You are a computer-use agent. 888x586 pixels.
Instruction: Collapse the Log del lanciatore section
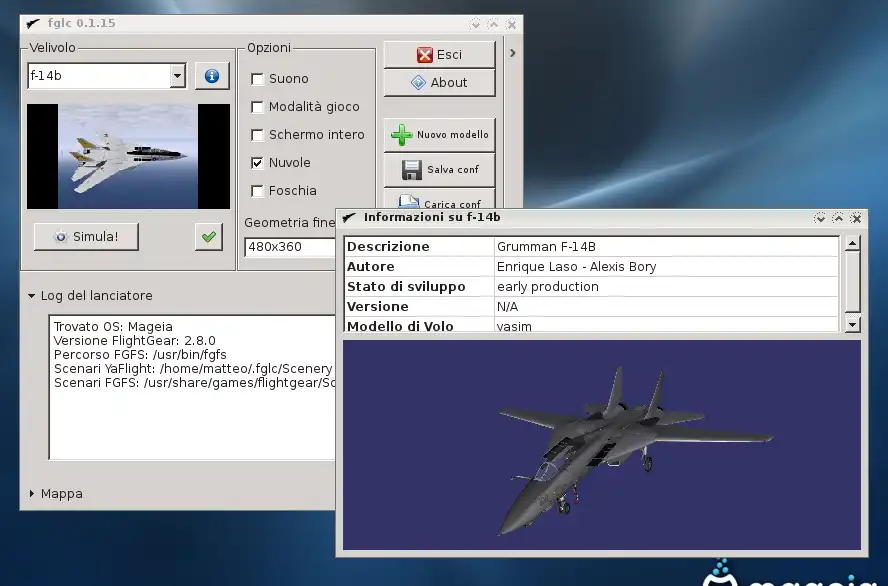point(32,296)
